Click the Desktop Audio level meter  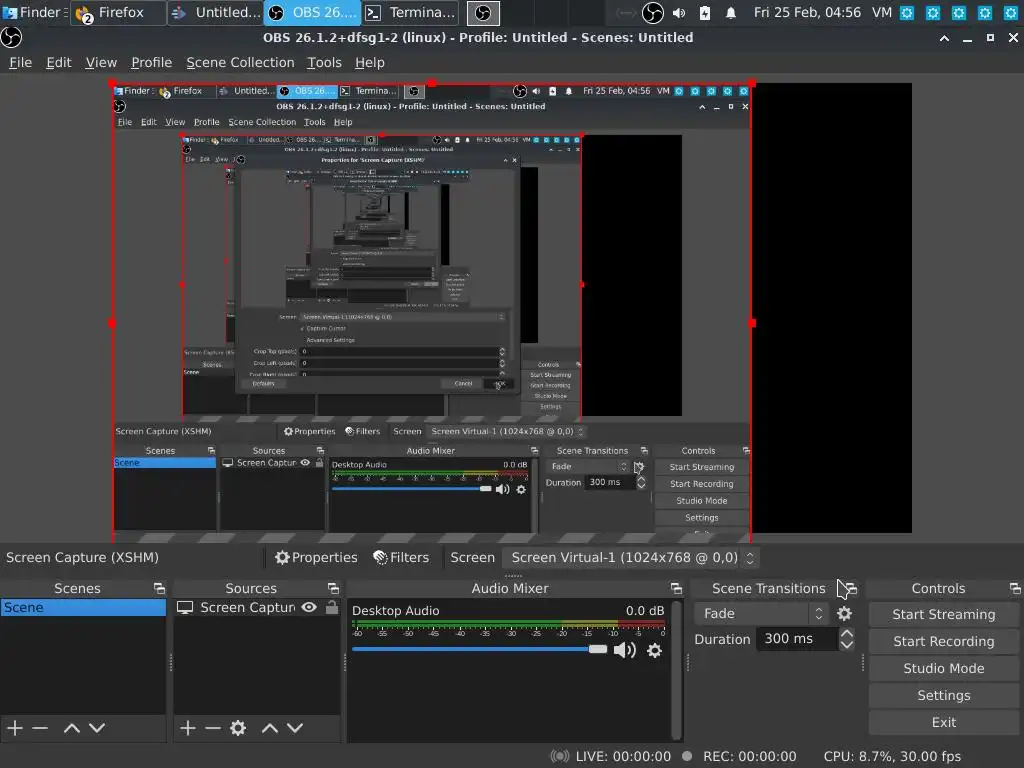(x=509, y=626)
